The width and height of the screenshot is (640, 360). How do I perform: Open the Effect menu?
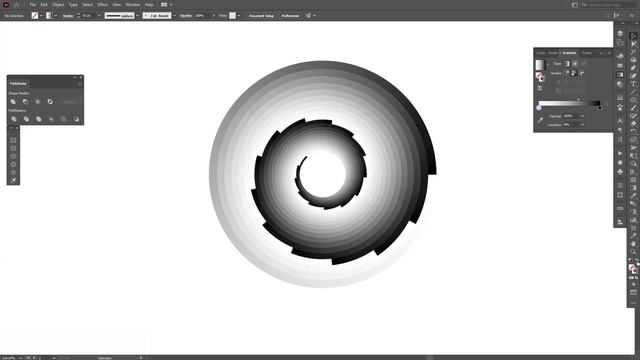(102, 4)
